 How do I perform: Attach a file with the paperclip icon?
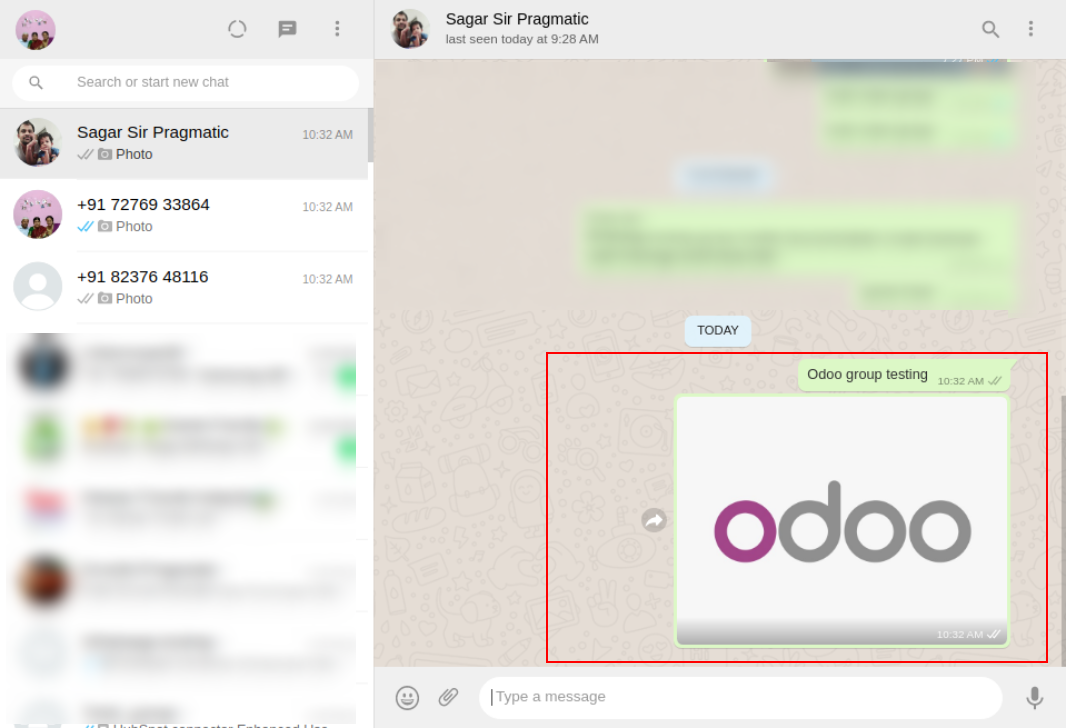(x=448, y=697)
